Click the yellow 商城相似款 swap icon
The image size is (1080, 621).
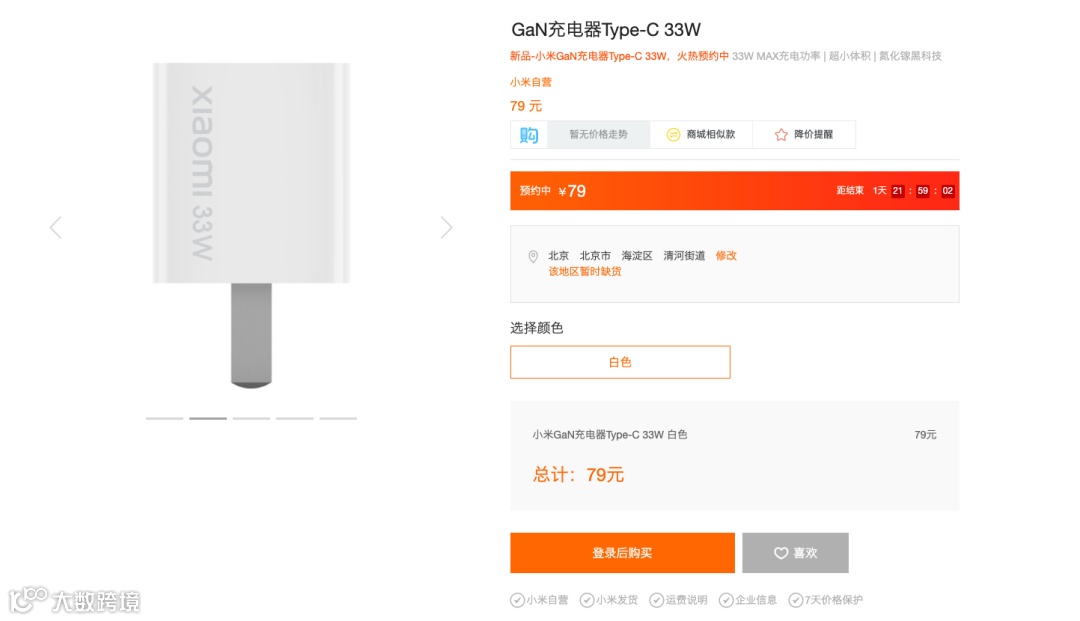coord(673,135)
